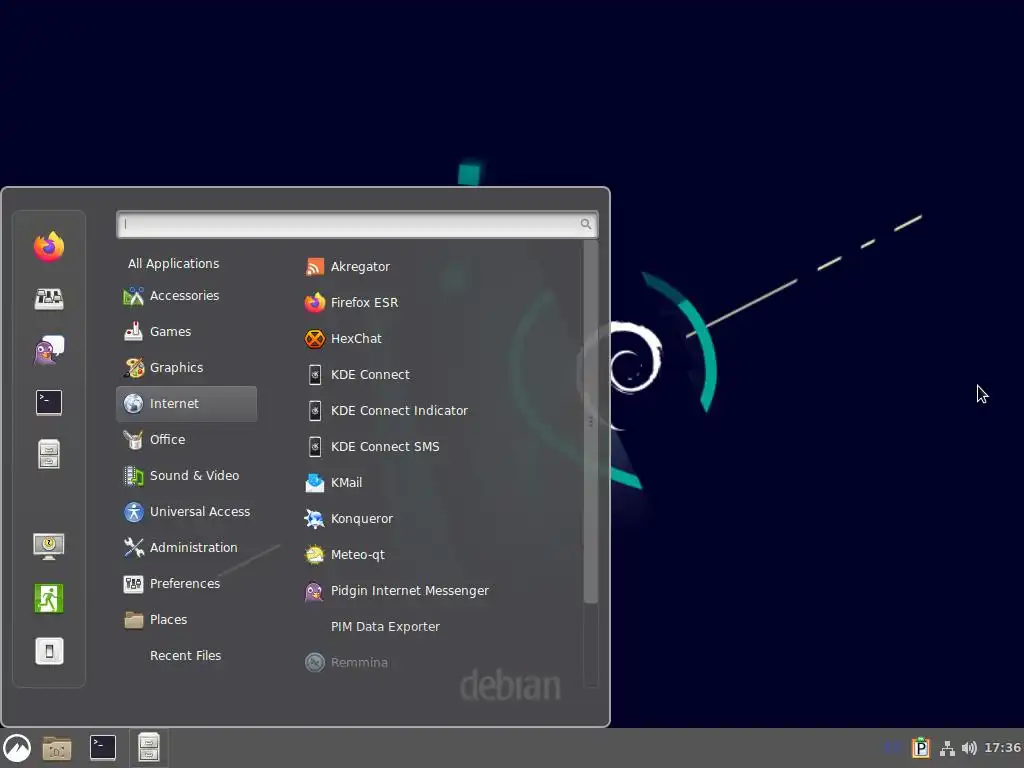Click the Meteo-qt weather icon
1024x768 pixels.
pos(315,554)
